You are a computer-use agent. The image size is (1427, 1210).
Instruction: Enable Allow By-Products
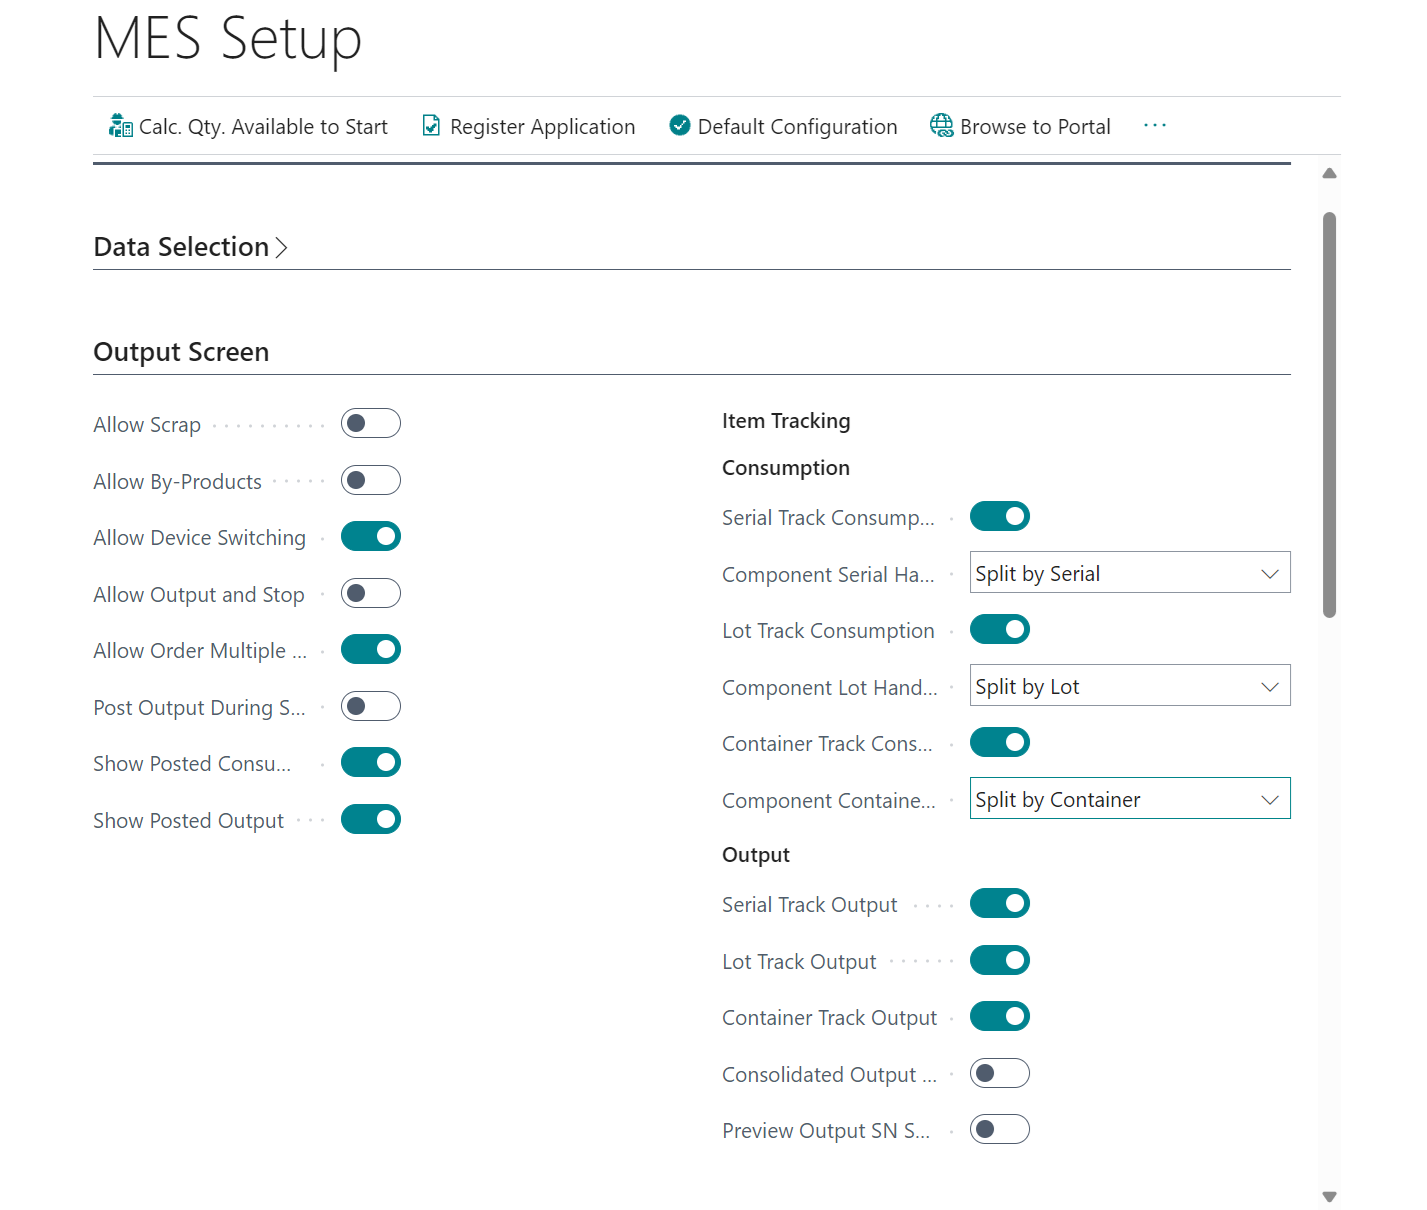point(371,480)
